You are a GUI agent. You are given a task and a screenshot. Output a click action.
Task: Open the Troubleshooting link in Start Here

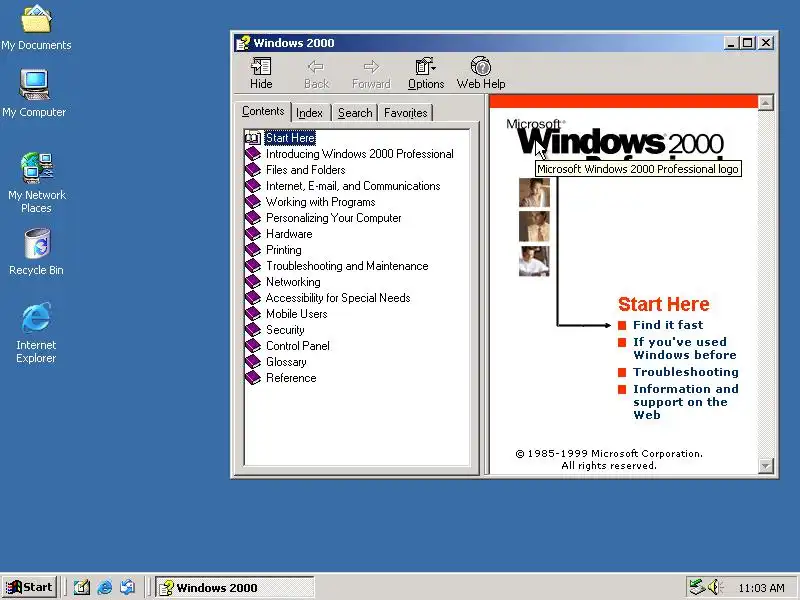click(x=686, y=372)
